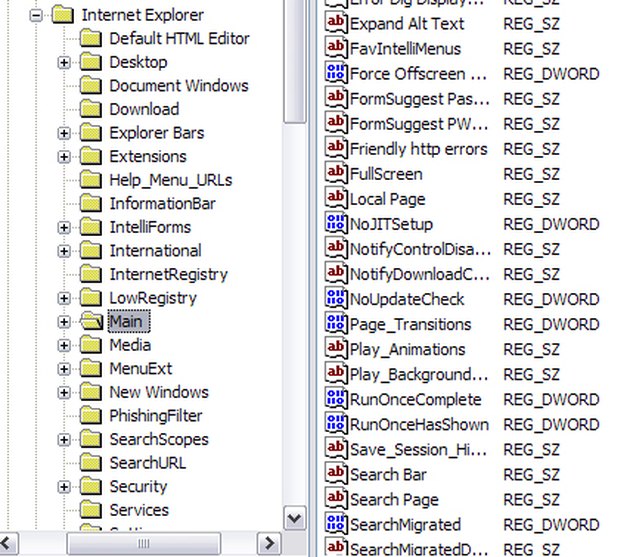The image size is (630, 557).
Task: Click REG_DWORD type in the RunOnceComplete row
Action: point(551,400)
